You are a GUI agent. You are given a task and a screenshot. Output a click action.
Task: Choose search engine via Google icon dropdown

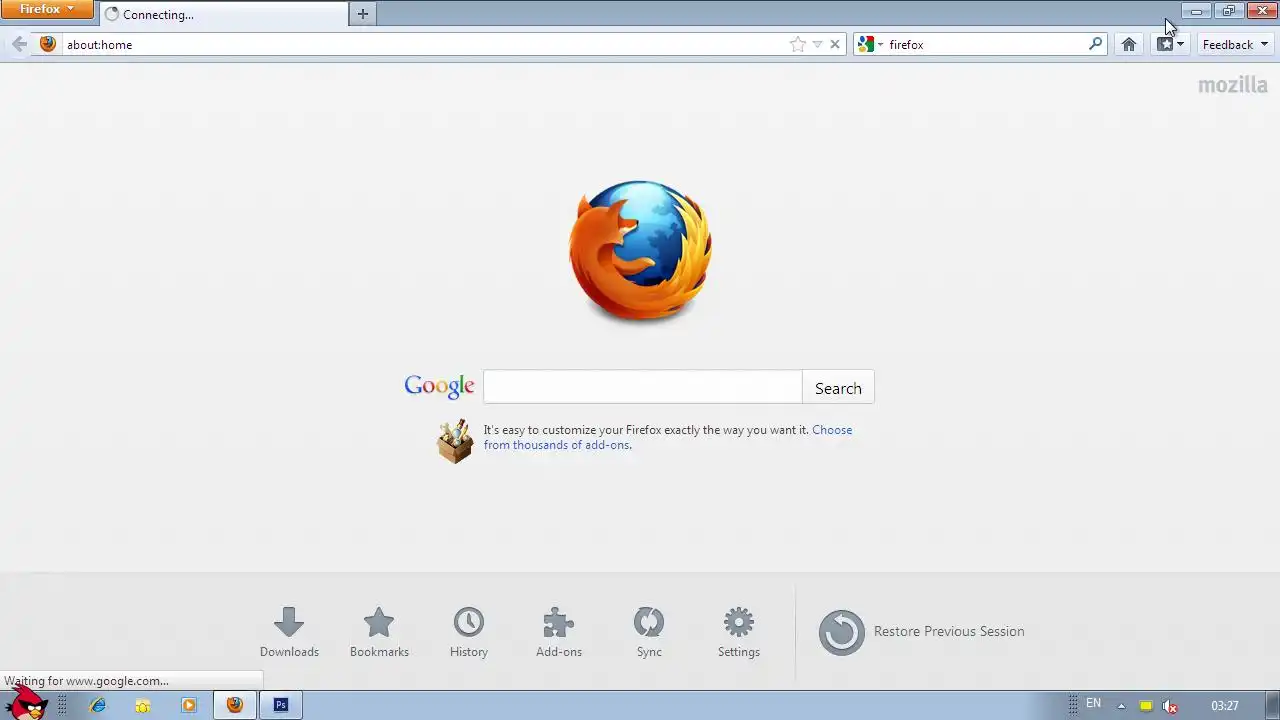click(x=870, y=44)
